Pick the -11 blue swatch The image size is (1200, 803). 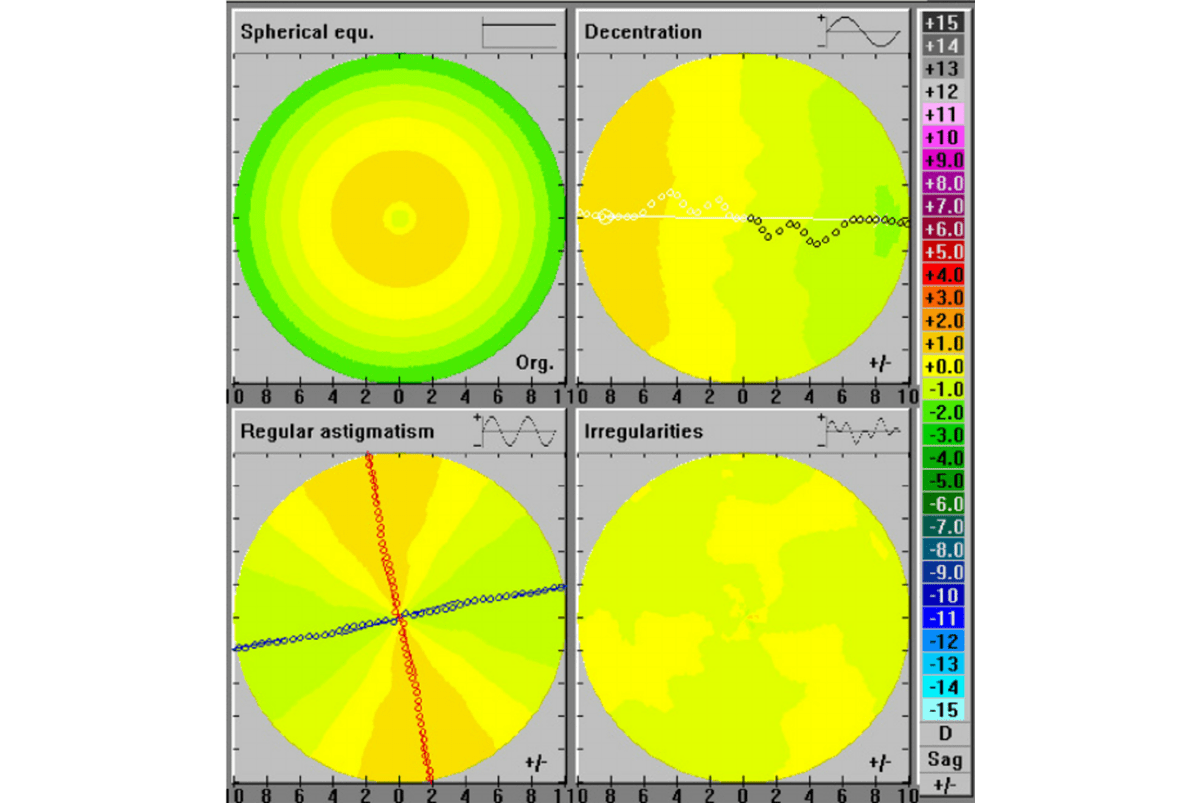point(943,618)
